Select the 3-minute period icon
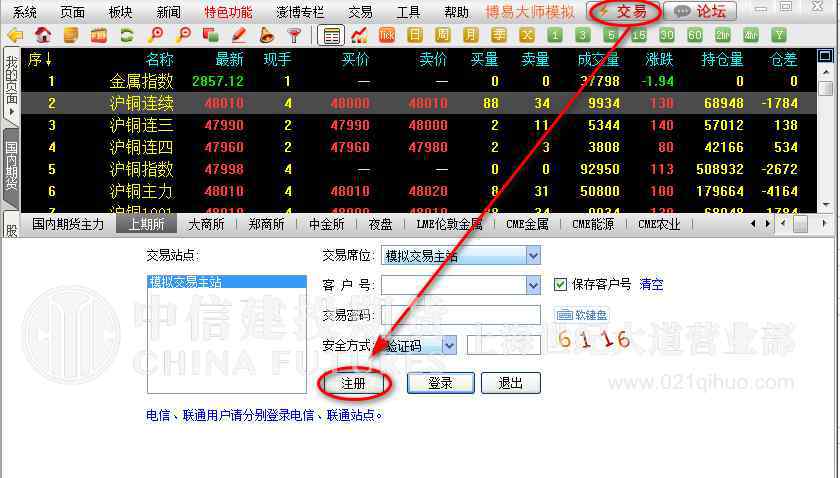 582,35
